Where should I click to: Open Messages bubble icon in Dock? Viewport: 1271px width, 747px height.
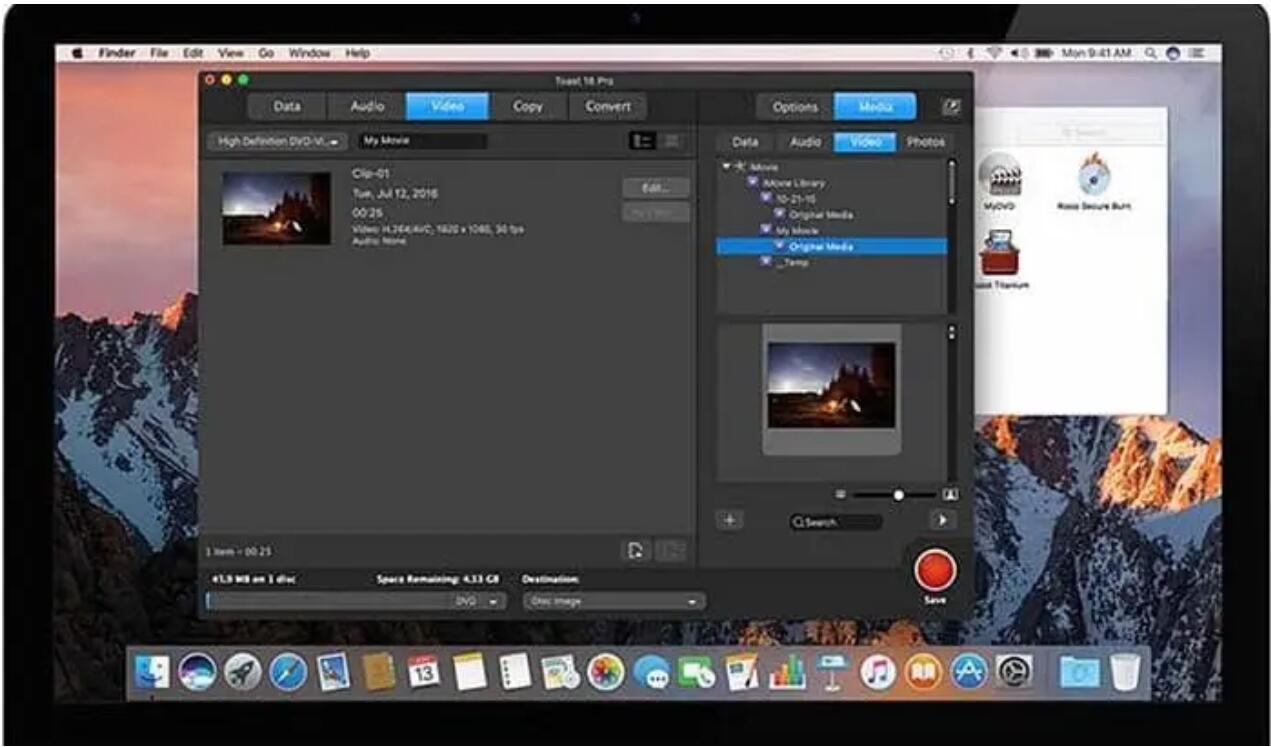tap(652, 673)
